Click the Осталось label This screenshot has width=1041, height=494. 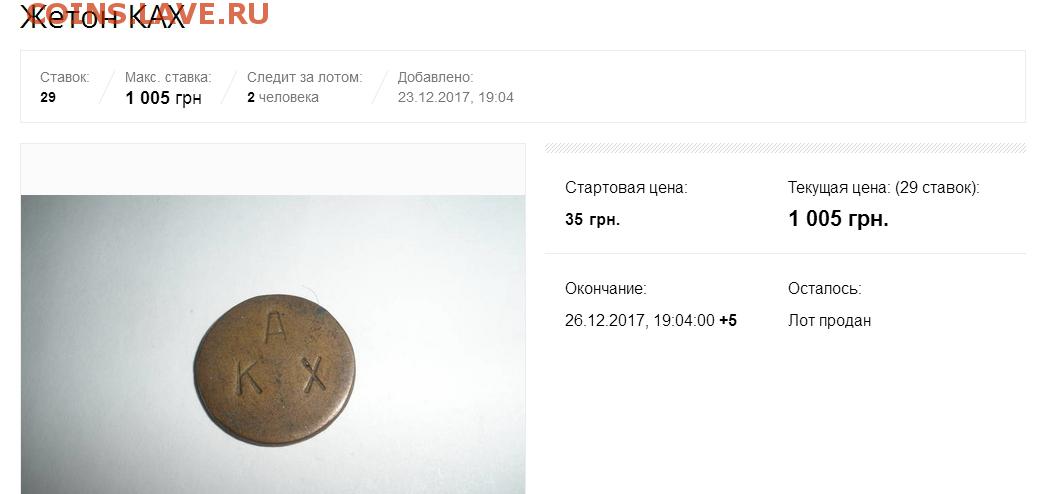coord(825,289)
